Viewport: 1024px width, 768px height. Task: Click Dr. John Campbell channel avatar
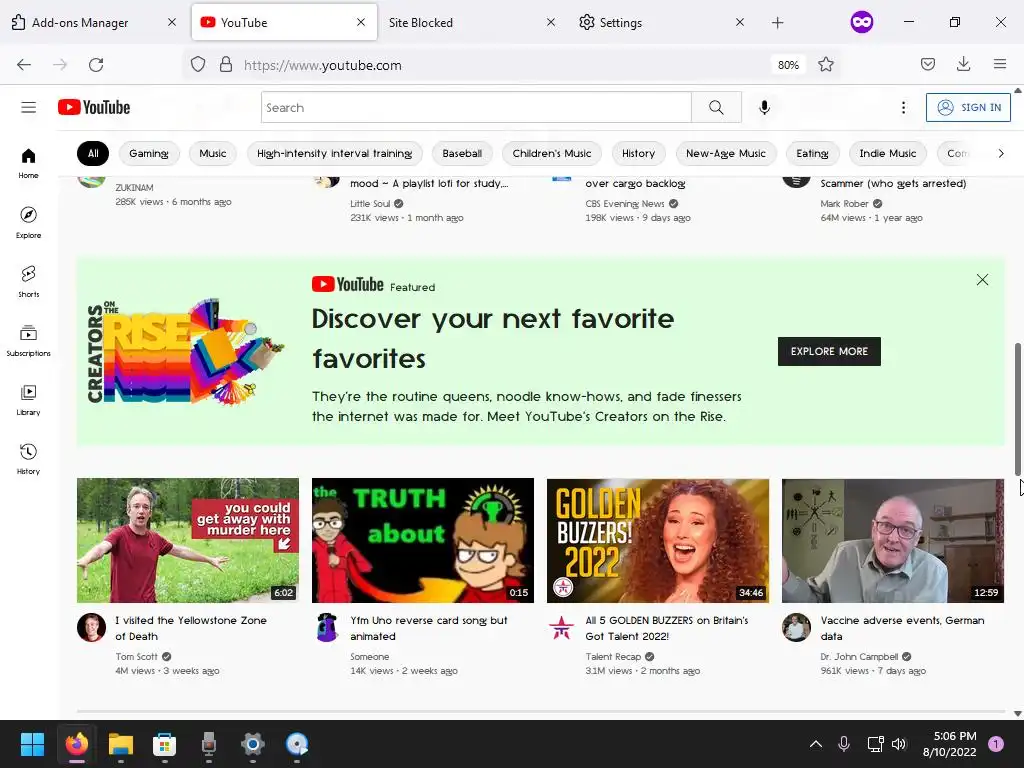pos(796,628)
